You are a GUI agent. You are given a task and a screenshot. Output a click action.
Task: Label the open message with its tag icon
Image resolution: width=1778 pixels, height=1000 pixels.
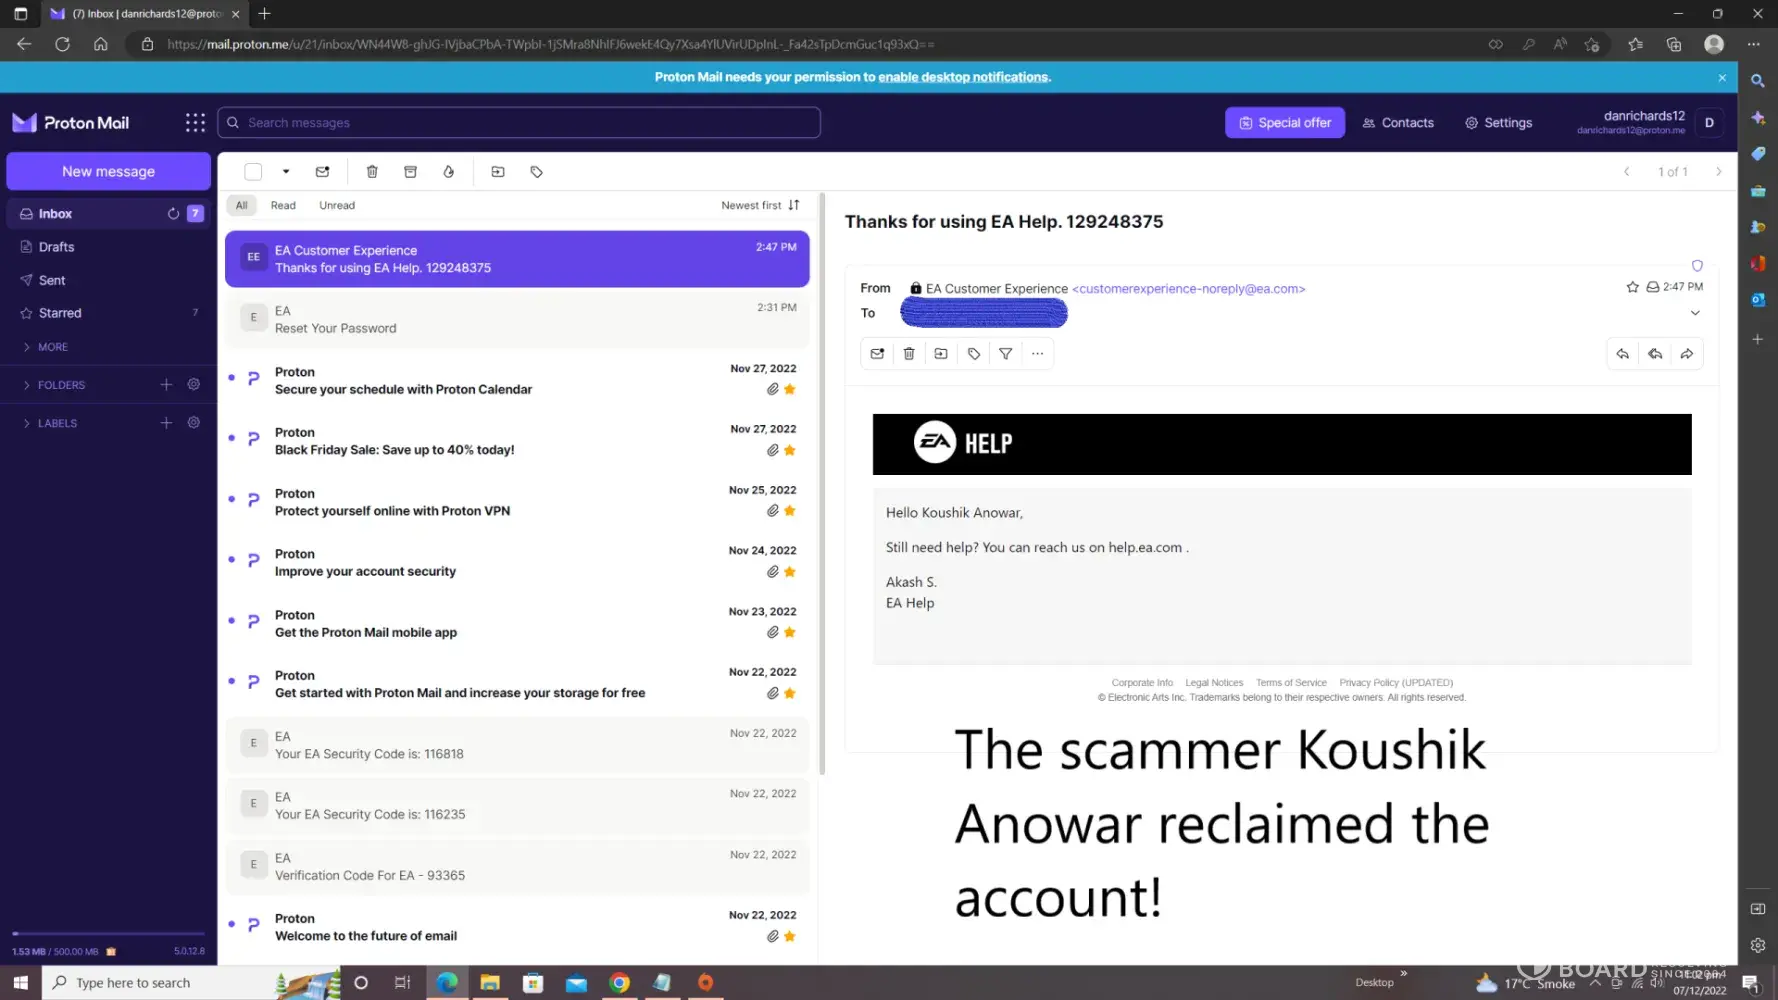pyautogui.click(x=974, y=353)
